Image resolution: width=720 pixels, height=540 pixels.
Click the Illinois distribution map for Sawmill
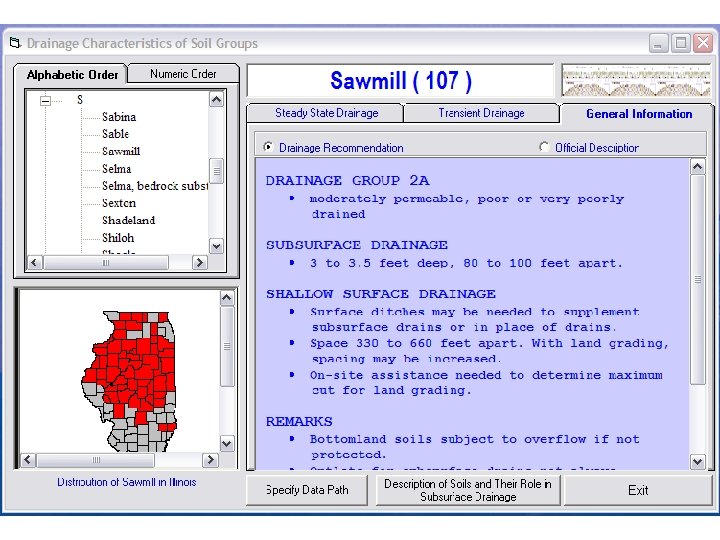point(129,382)
